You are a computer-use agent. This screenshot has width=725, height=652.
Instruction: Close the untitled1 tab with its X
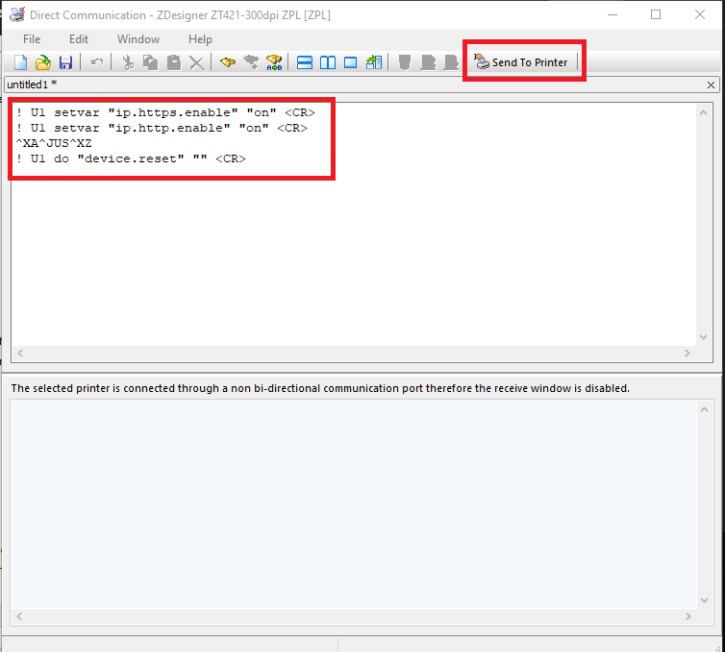[711, 85]
